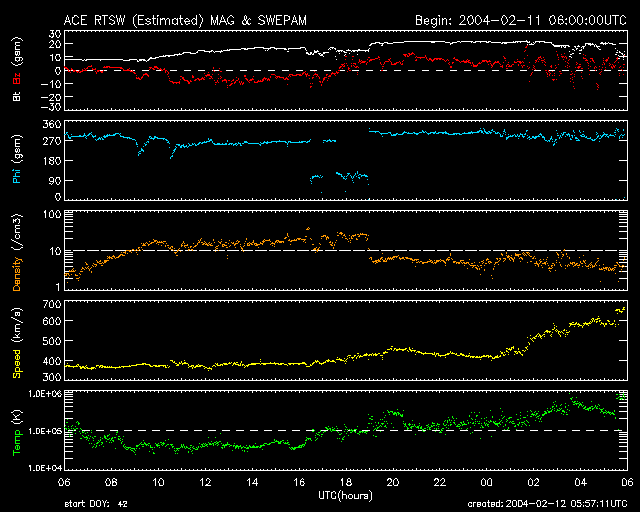Click the orange "Density" axis label
This screenshot has width=640, height=512.
pos(17,274)
